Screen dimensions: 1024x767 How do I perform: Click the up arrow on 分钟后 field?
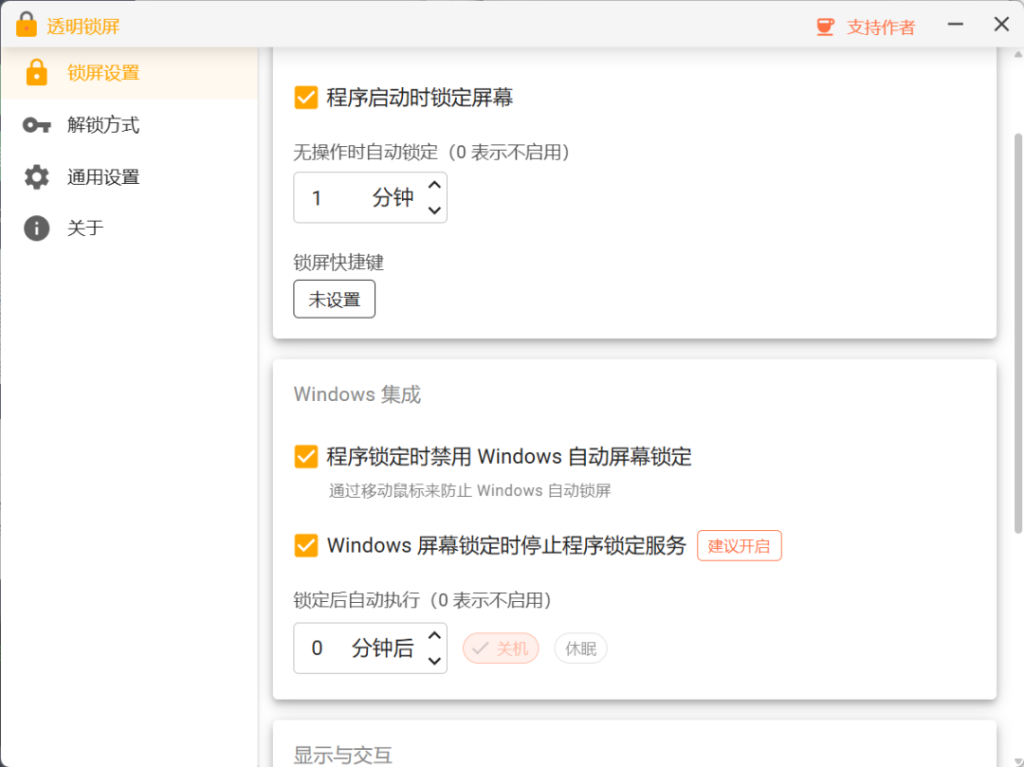(433, 636)
